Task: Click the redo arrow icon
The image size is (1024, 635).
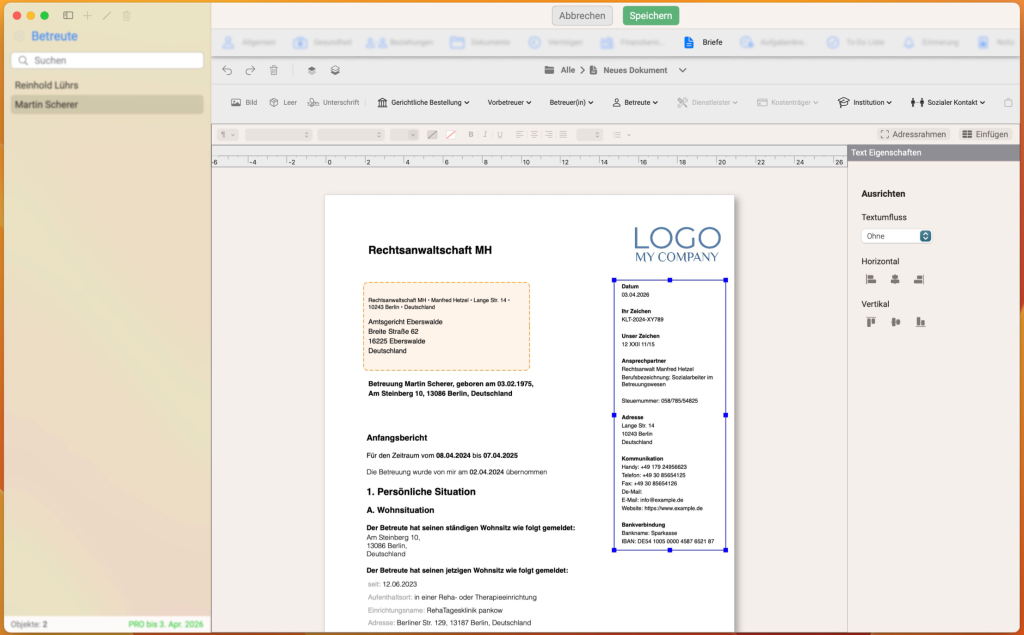Action: (250, 70)
